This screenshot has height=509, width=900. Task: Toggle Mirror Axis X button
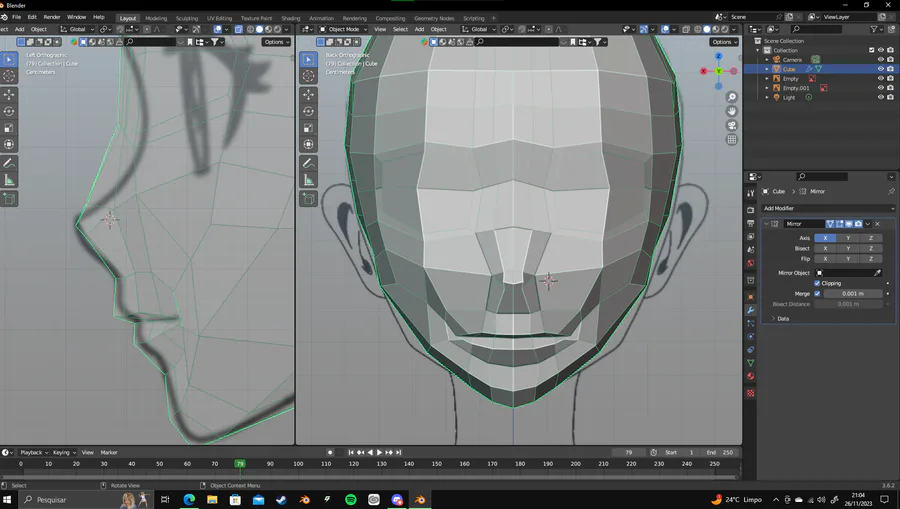point(825,238)
